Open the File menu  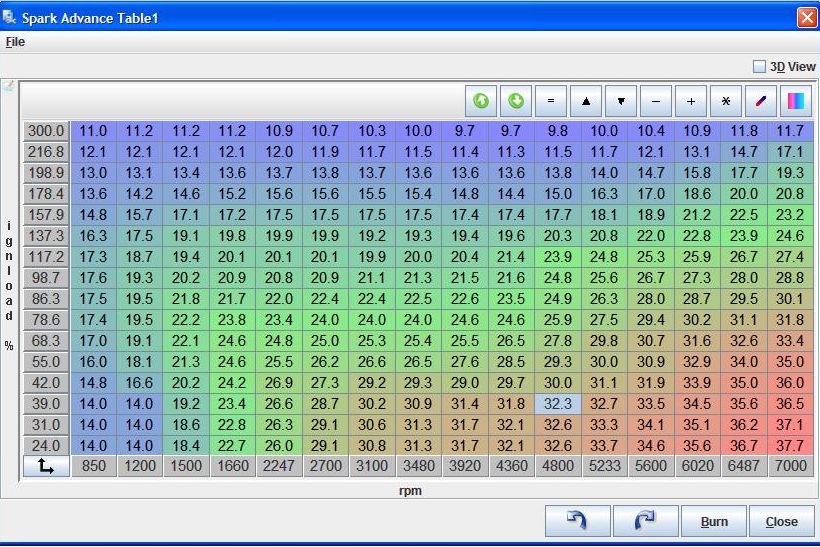pyautogui.click(x=15, y=42)
